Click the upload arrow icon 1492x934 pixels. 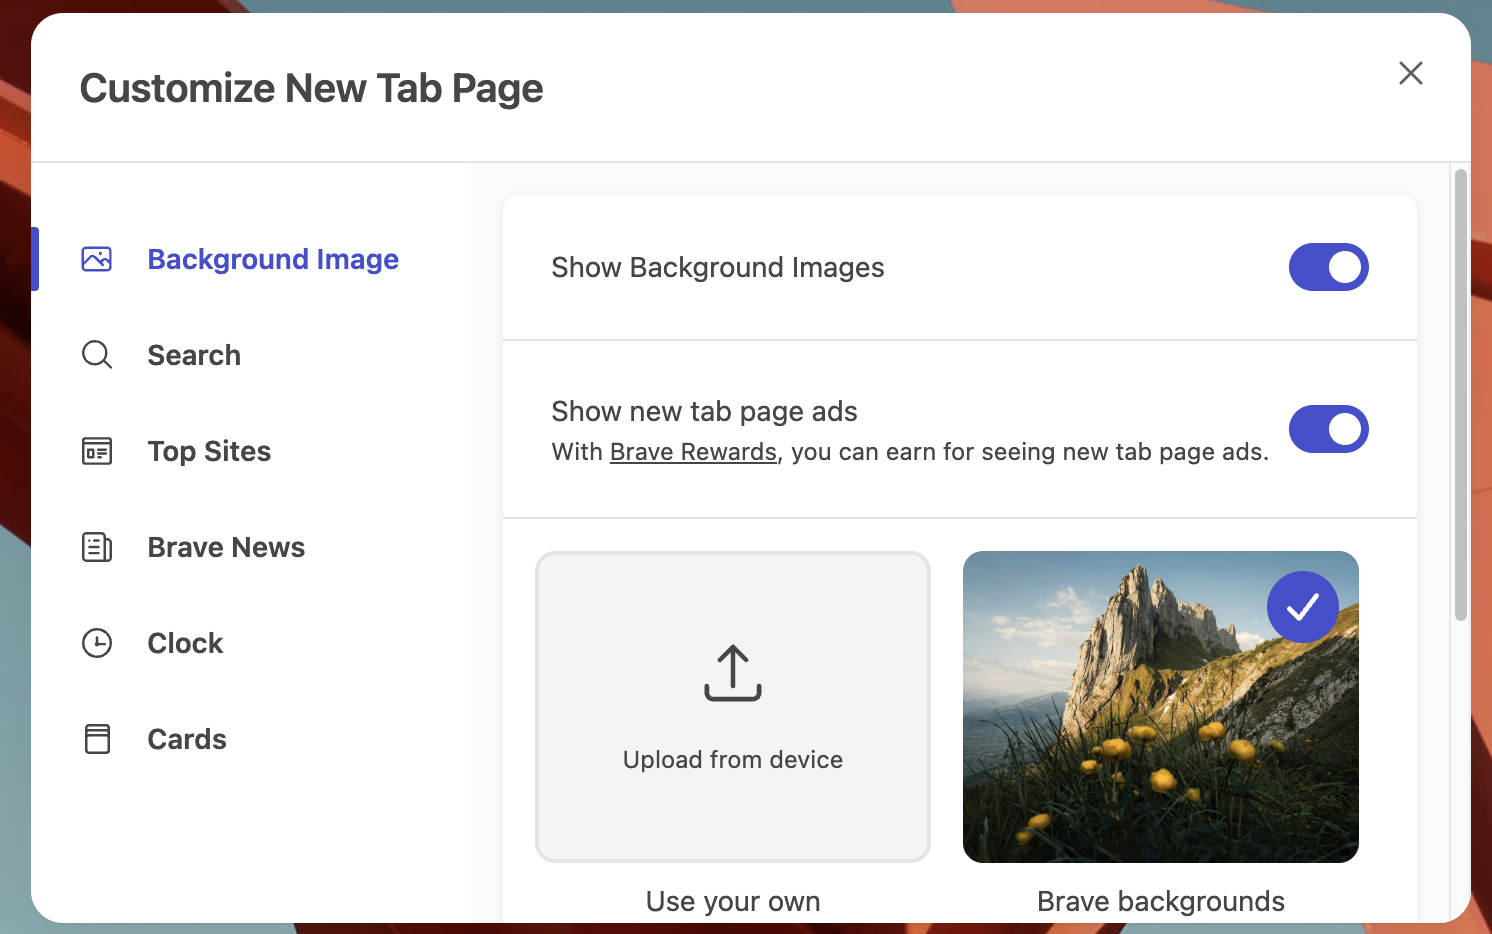tap(733, 673)
